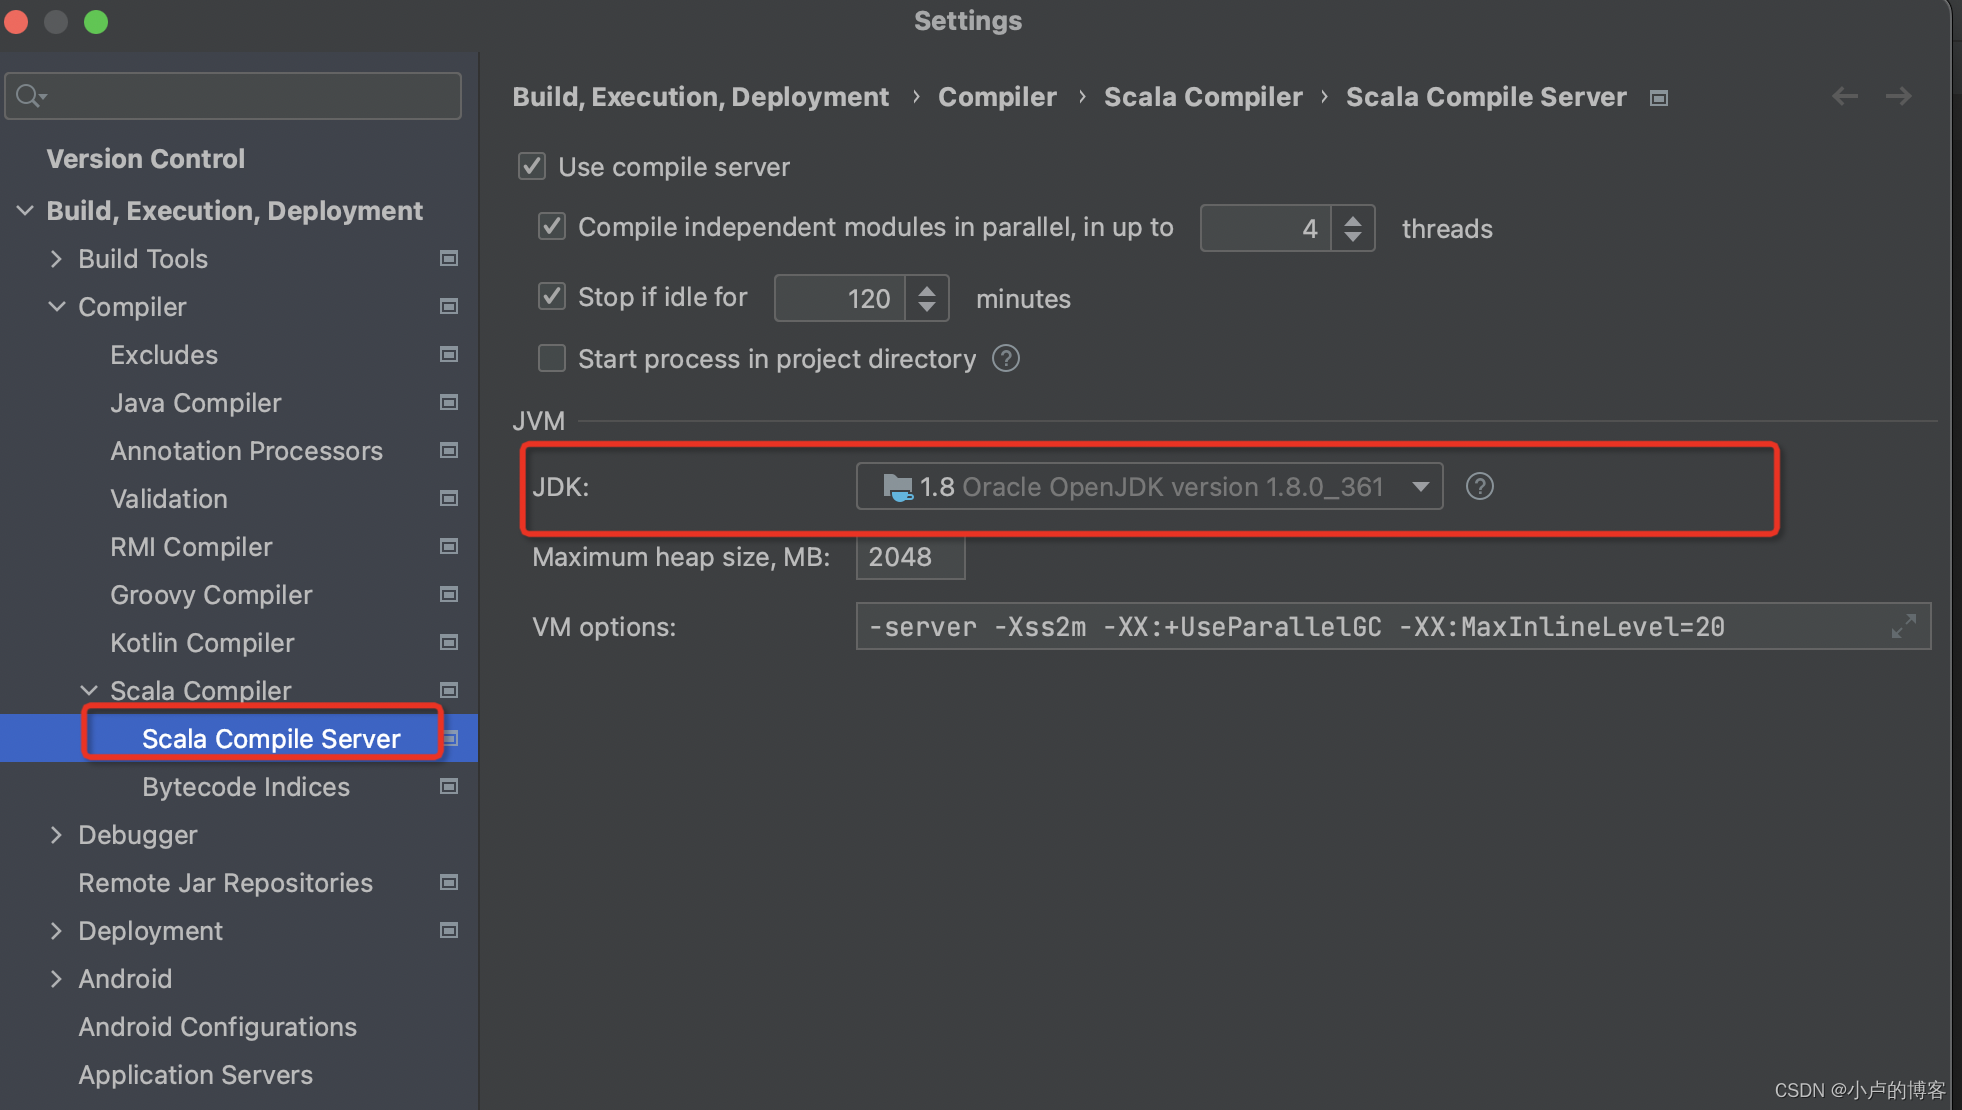Image resolution: width=1962 pixels, height=1110 pixels.
Task: Click the forward navigation arrow icon
Action: [1899, 96]
